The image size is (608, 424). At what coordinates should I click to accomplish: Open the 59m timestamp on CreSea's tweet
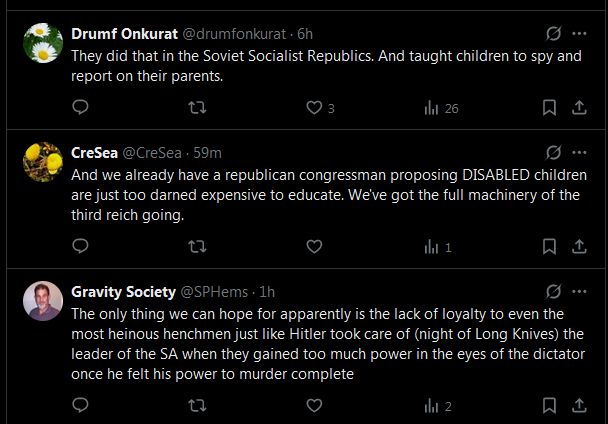(x=207, y=152)
